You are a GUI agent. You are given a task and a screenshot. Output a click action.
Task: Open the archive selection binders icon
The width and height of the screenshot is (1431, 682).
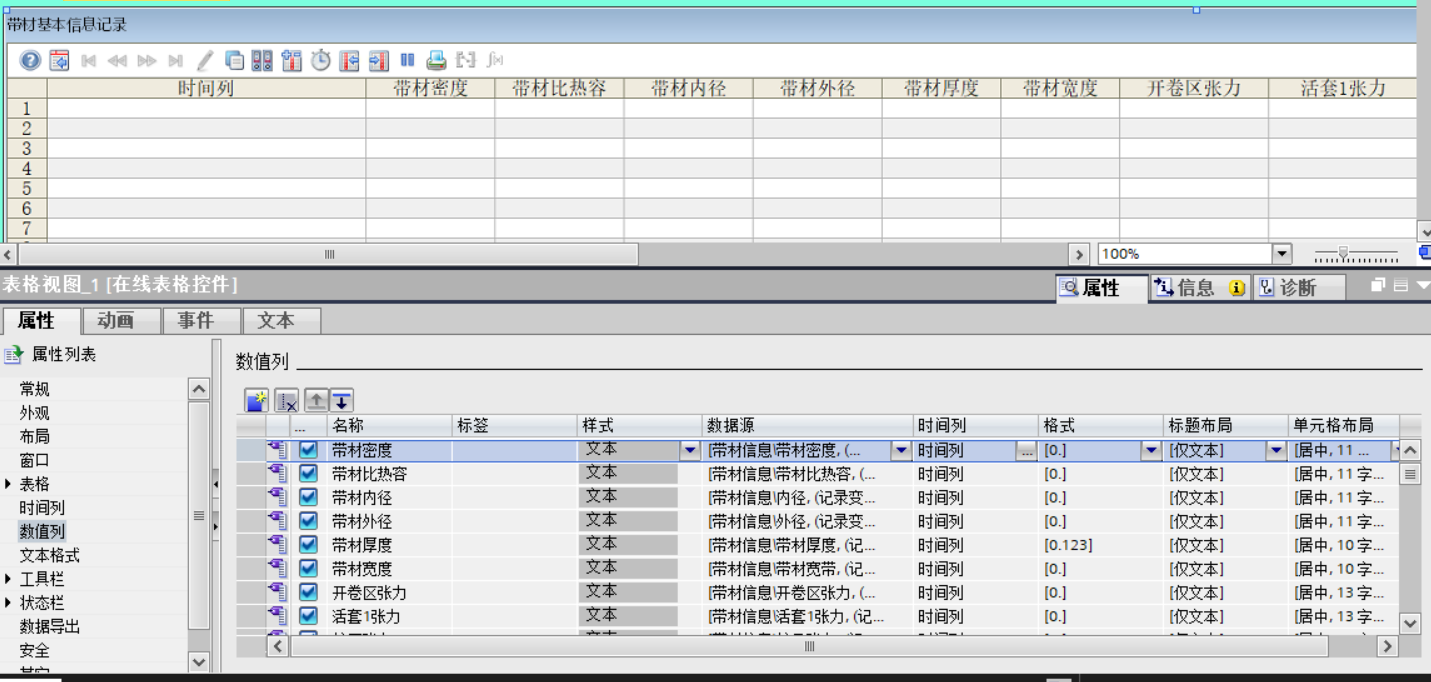262,61
